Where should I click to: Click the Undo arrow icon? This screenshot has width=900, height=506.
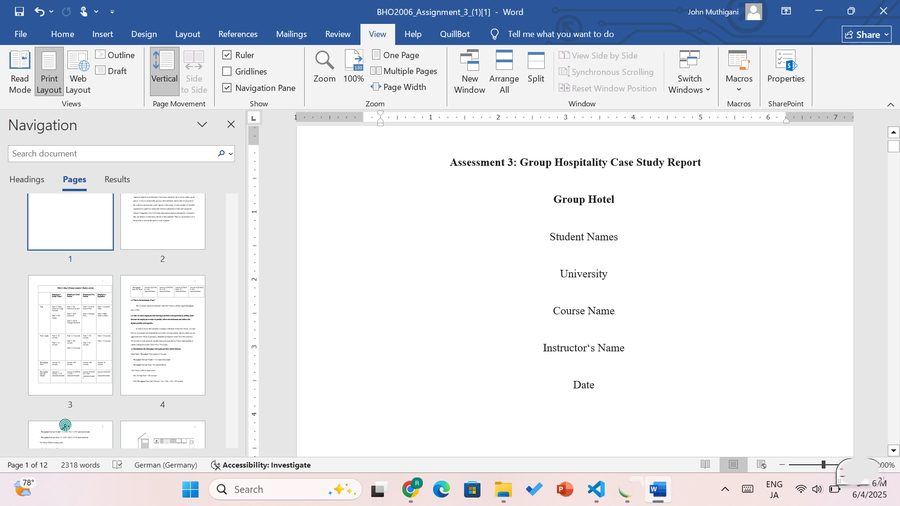[40, 11]
